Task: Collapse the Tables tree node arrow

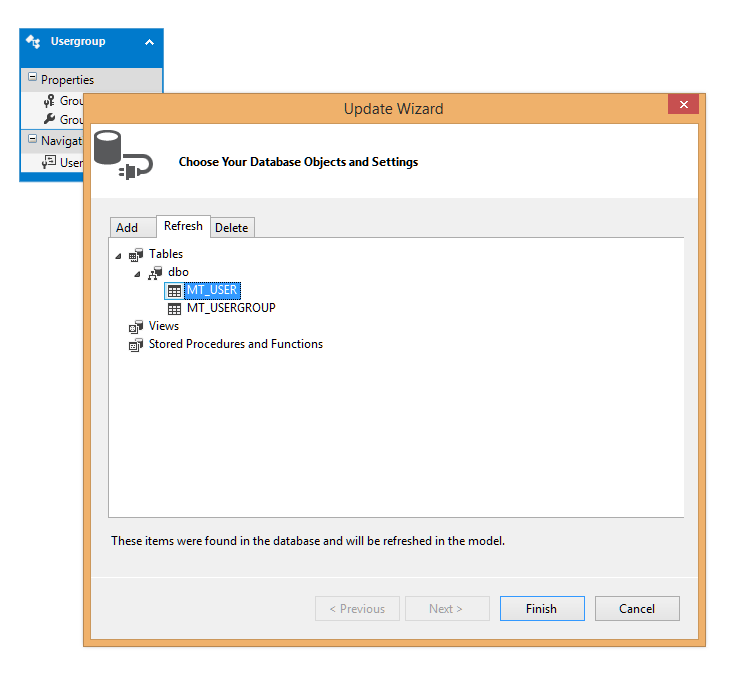Action: (x=119, y=256)
